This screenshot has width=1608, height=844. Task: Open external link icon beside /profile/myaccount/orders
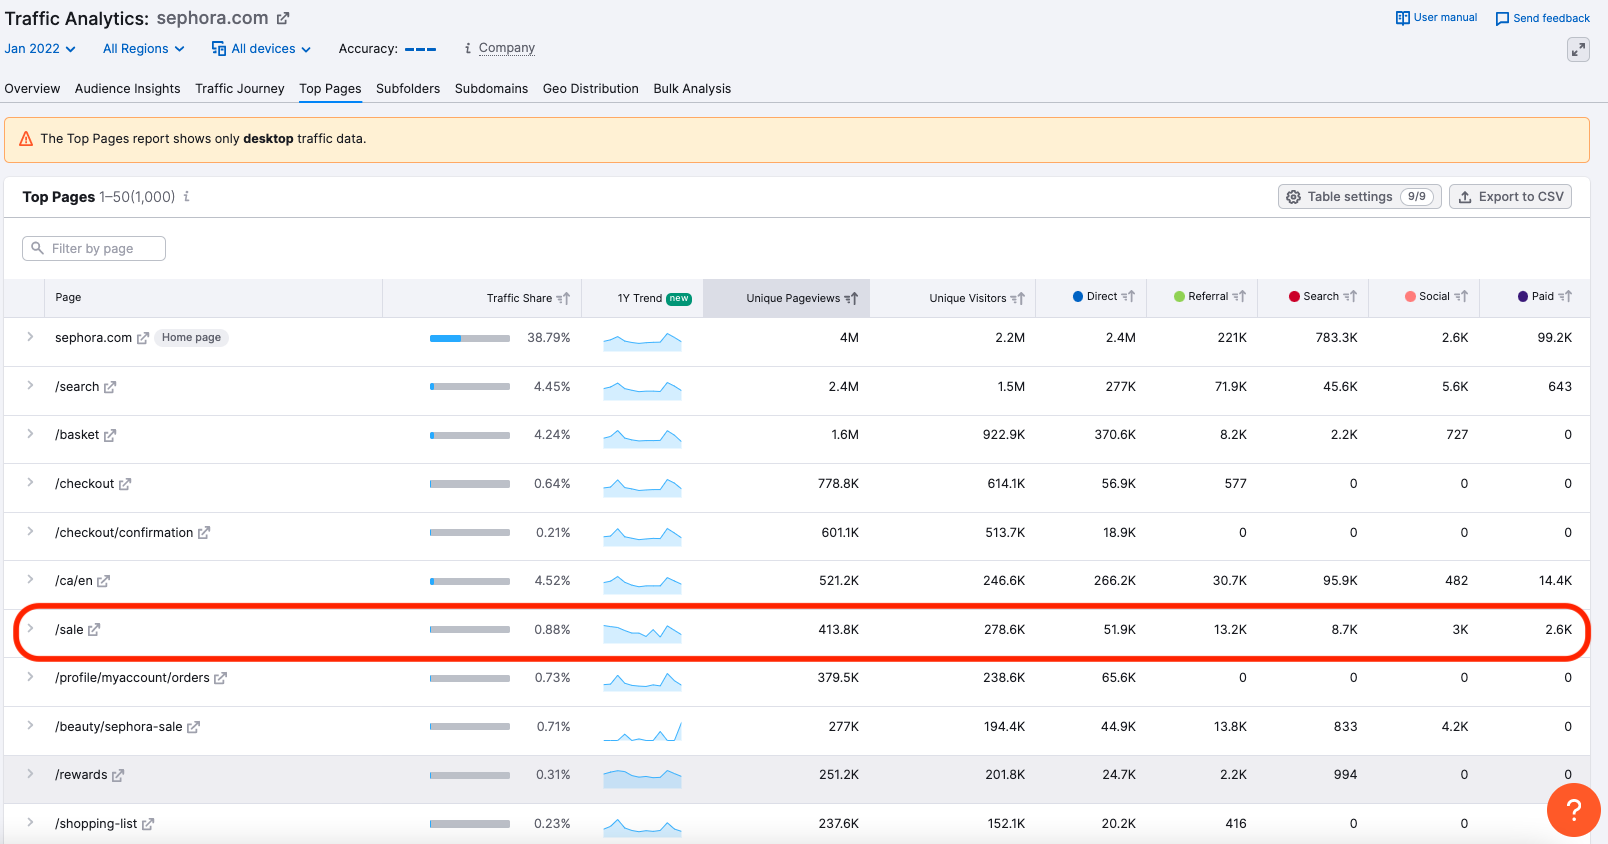click(x=220, y=678)
